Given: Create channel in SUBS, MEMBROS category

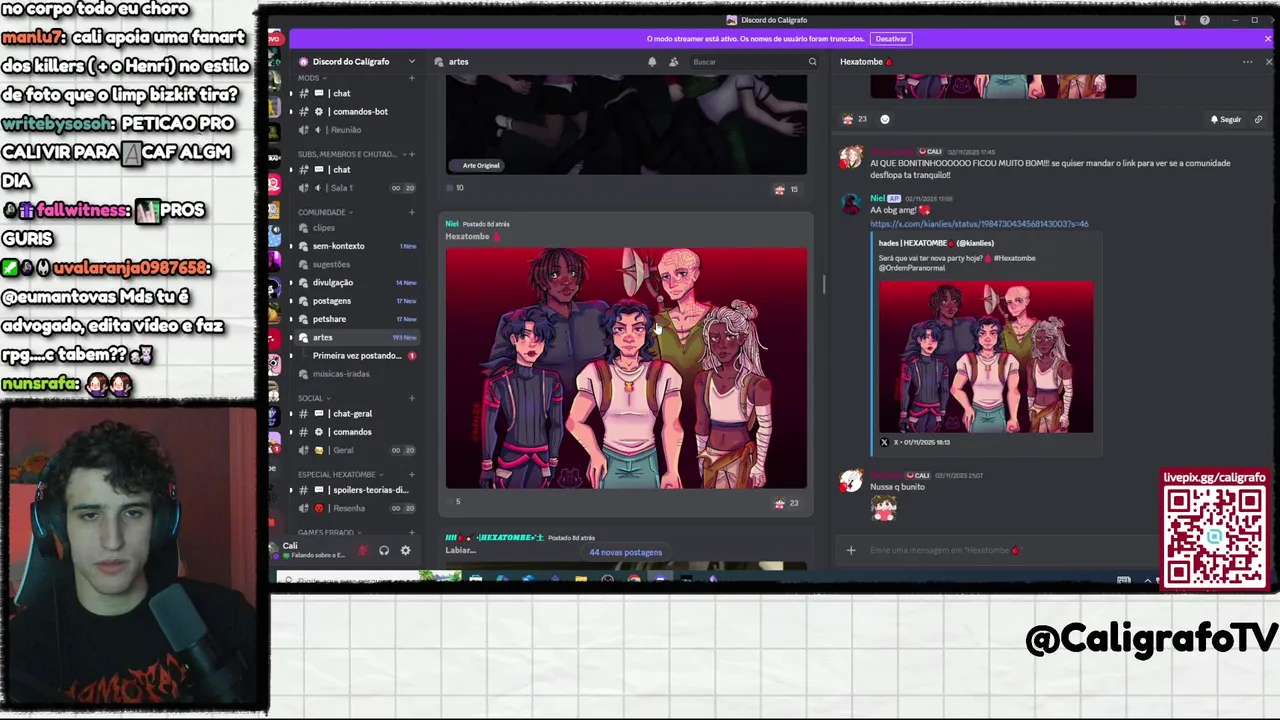Looking at the screenshot, I should (x=412, y=154).
